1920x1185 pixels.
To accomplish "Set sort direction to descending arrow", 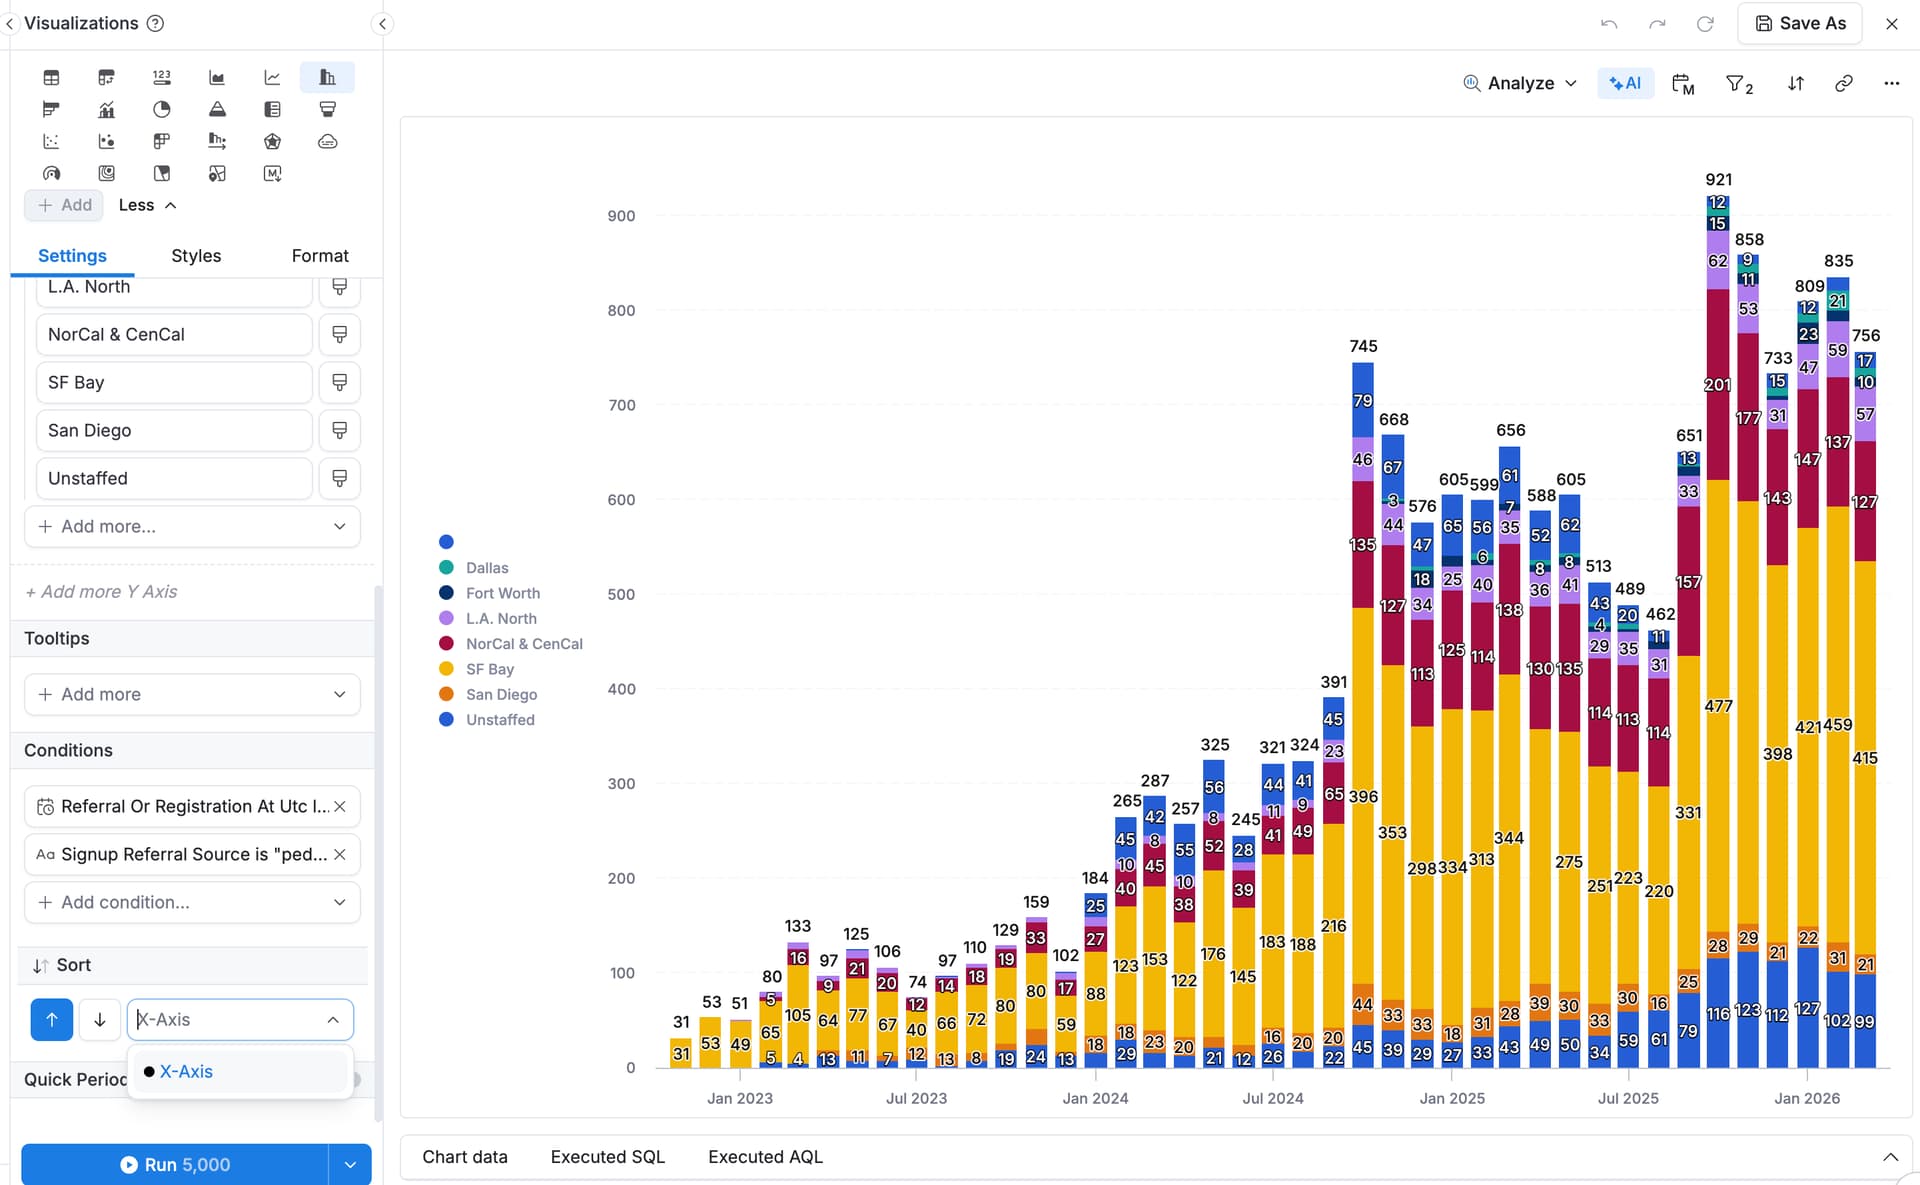I will [100, 1020].
